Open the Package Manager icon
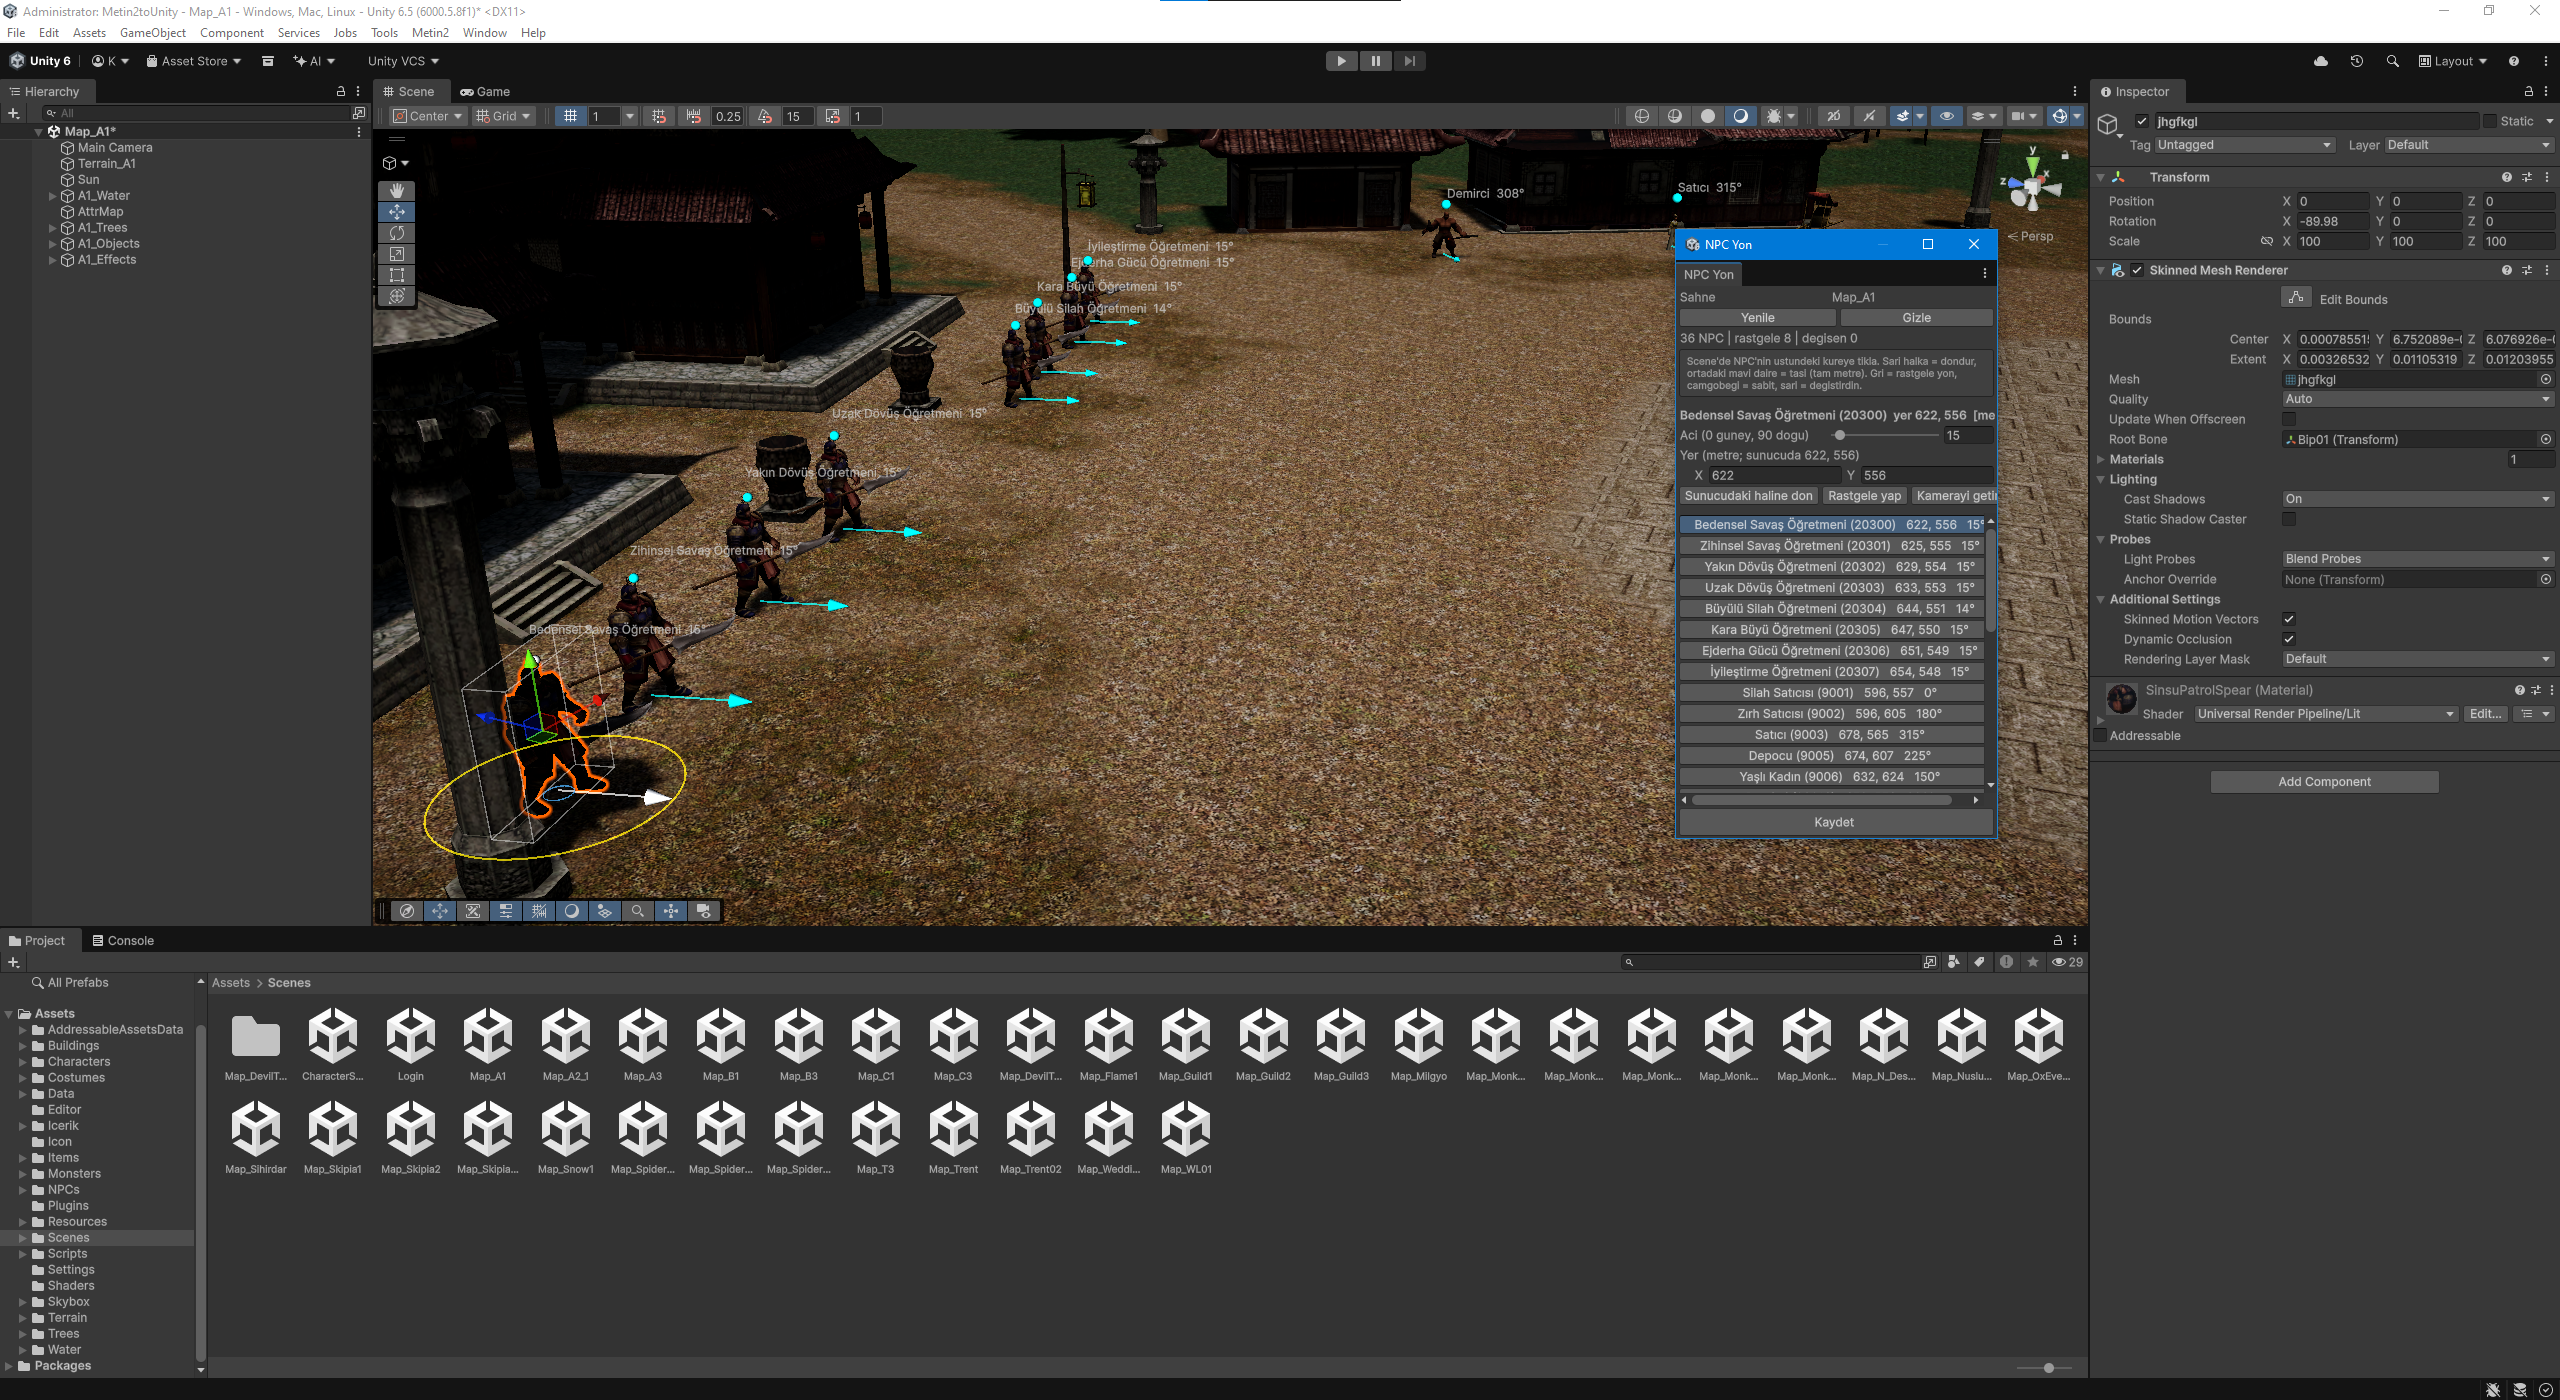This screenshot has width=2560, height=1400. (267, 61)
